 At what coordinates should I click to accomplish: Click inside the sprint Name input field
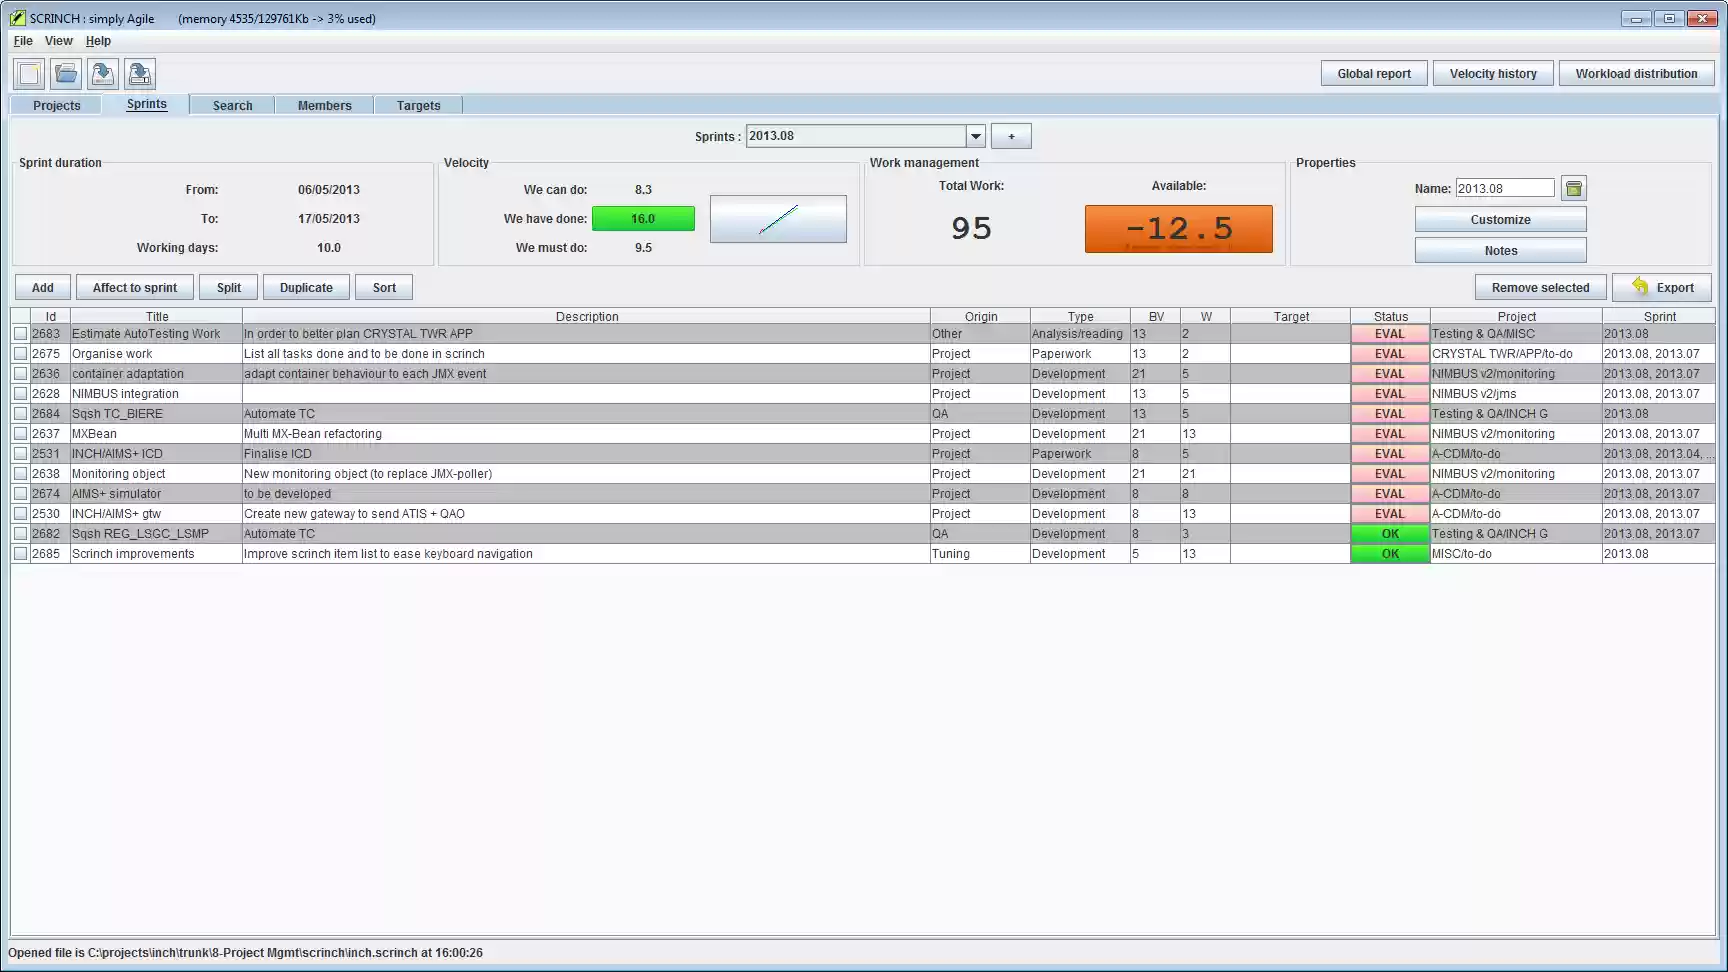(x=1504, y=188)
